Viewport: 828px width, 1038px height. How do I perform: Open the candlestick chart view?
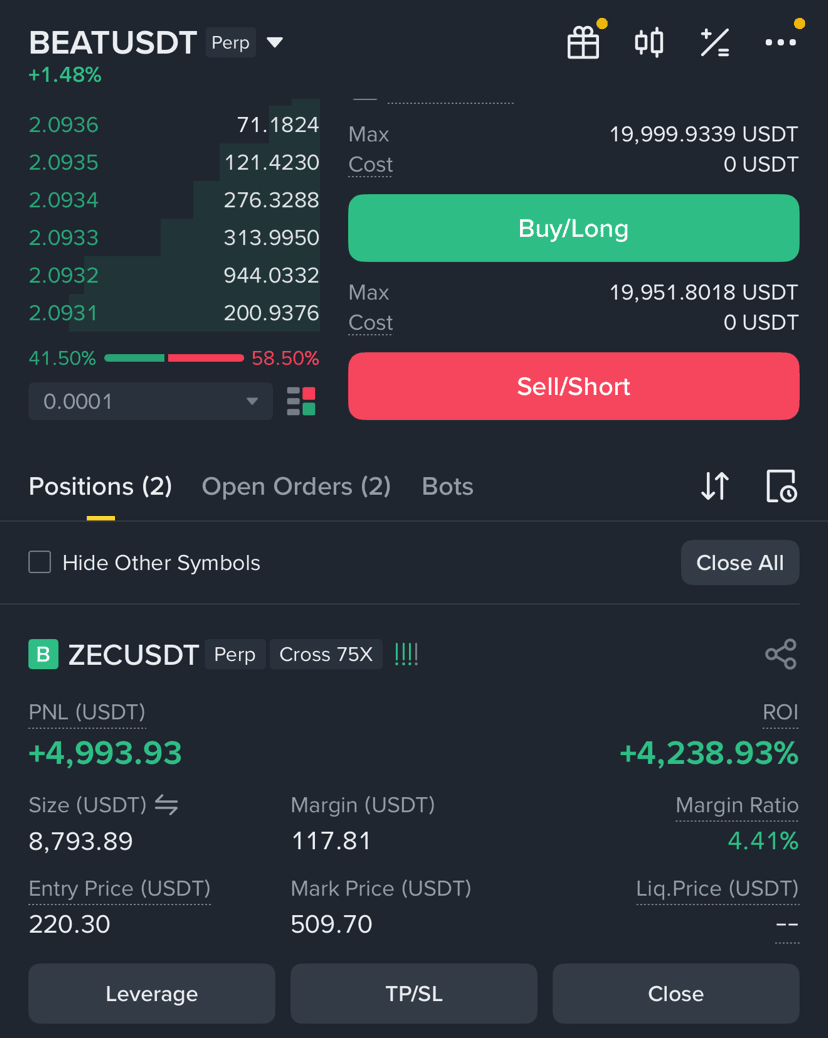pyautogui.click(x=649, y=43)
